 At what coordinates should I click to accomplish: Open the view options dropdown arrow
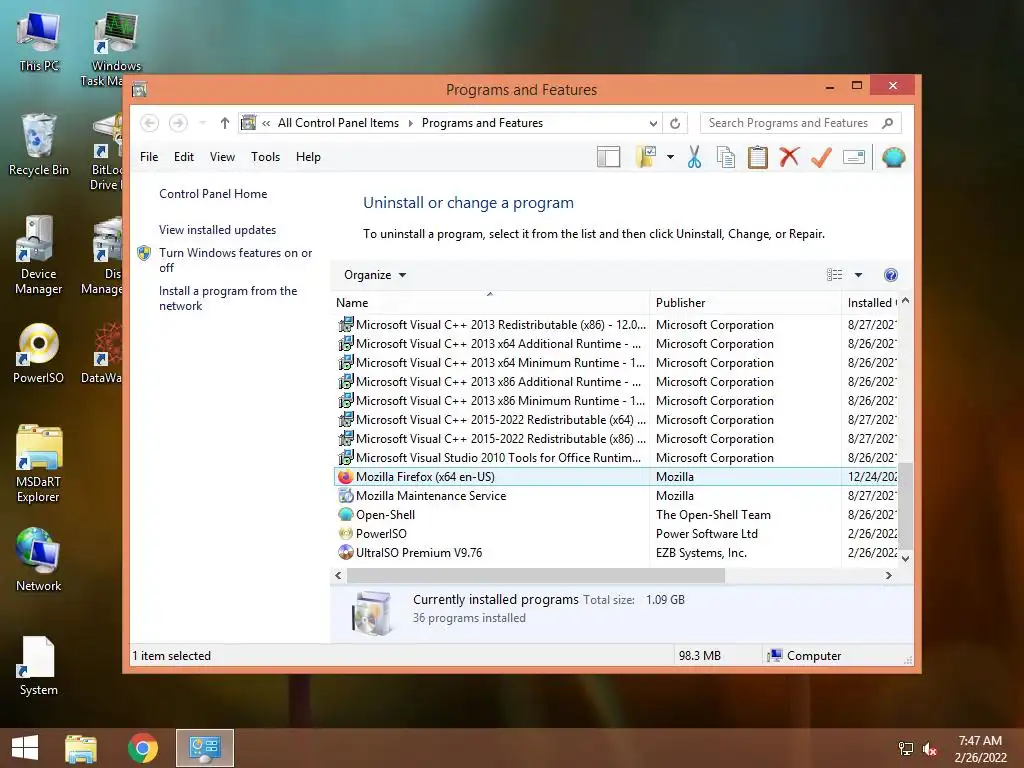point(858,275)
